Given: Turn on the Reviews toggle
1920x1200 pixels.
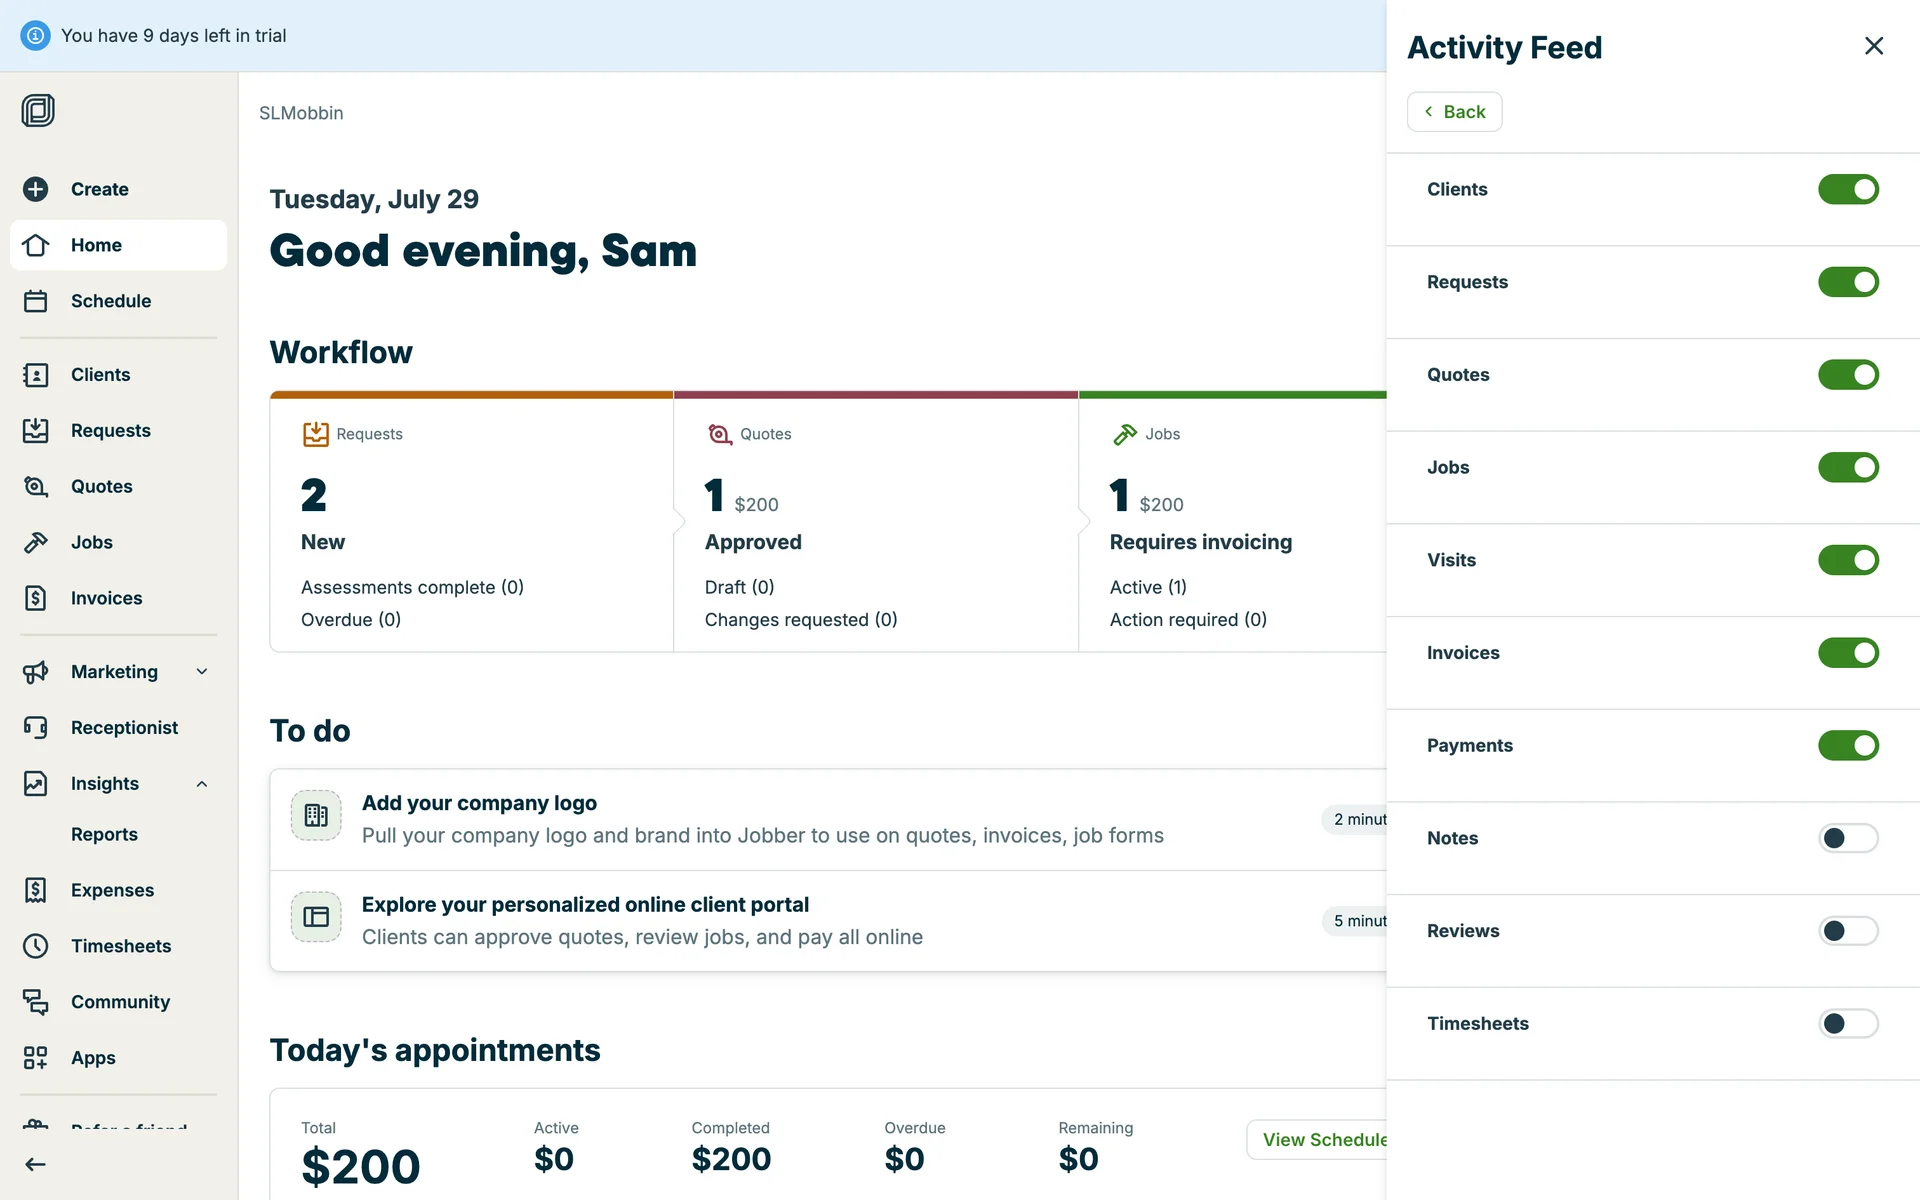Looking at the screenshot, I should [x=1847, y=931].
